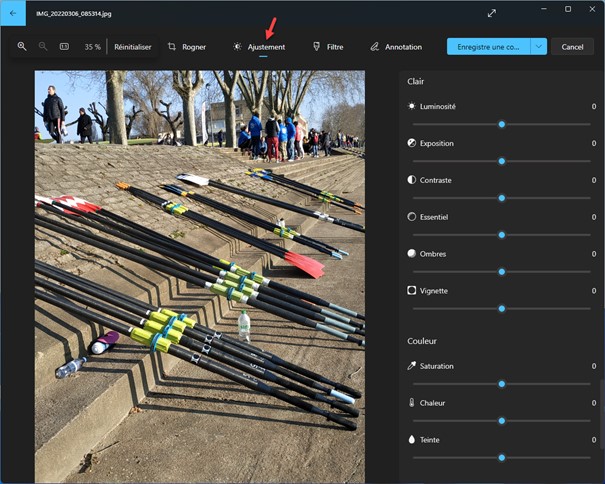Image resolution: width=605 pixels, height=484 pixels.
Task: Click the Essentiel slider handle
Action: [x=502, y=235]
